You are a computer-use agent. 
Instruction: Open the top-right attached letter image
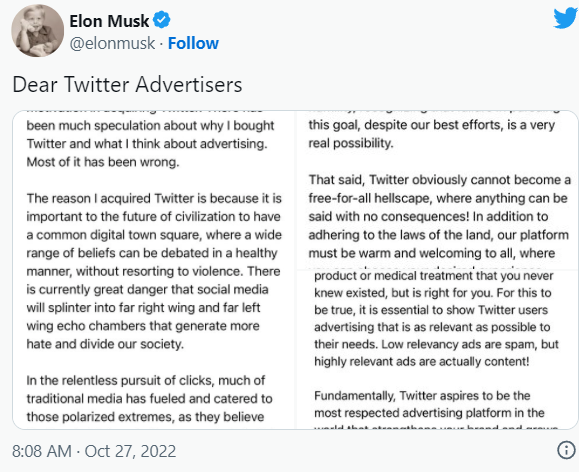(x=437, y=190)
